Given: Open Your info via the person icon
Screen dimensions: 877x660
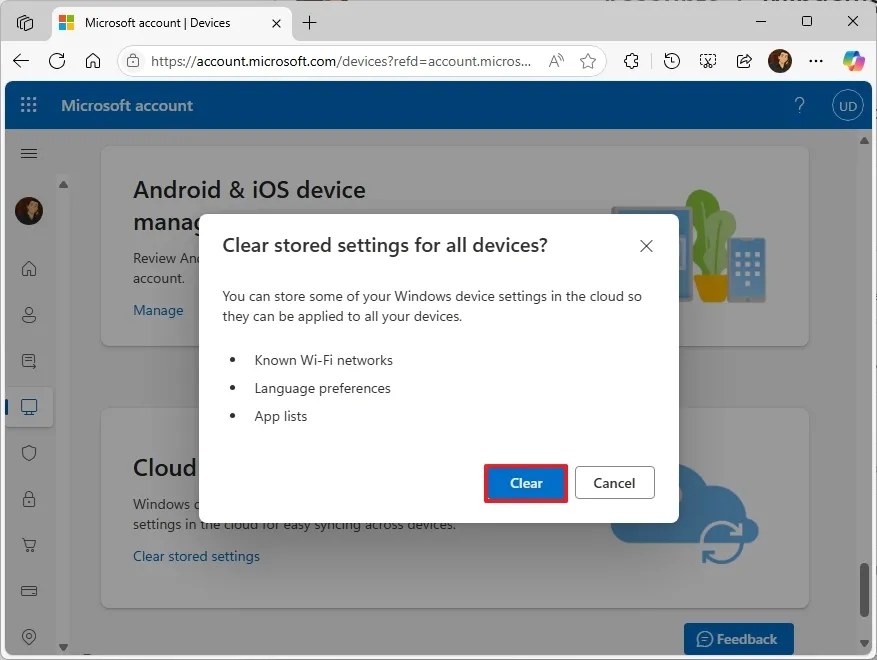Looking at the screenshot, I should pyautogui.click(x=29, y=314).
